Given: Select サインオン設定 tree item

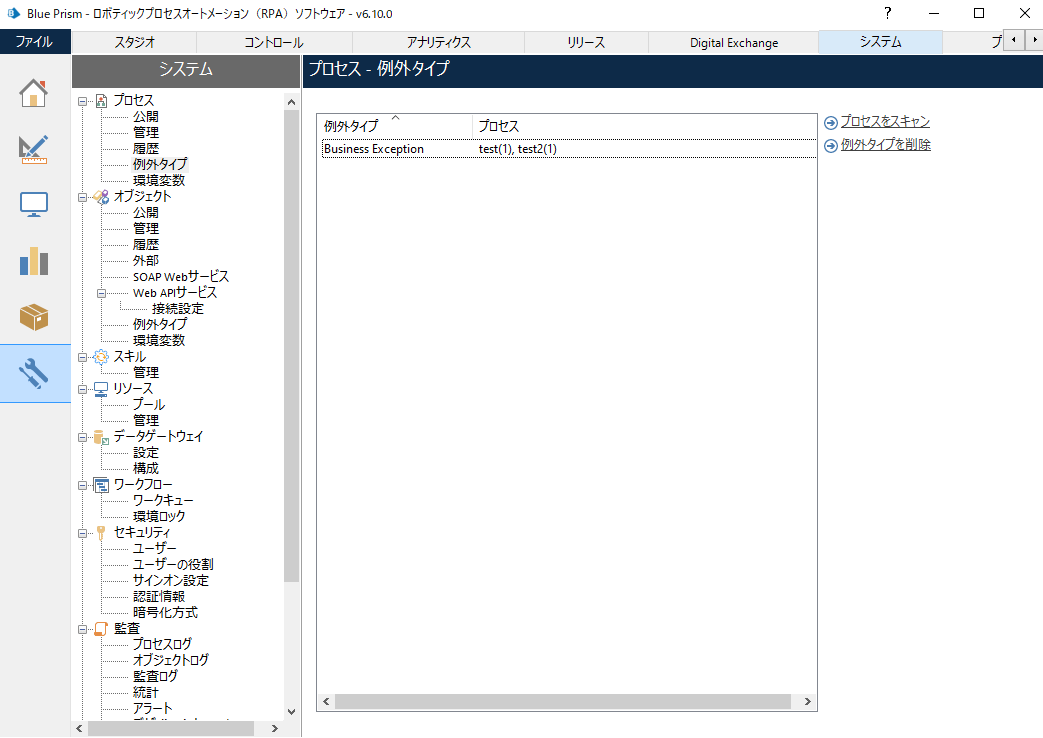Looking at the screenshot, I should 170,580.
